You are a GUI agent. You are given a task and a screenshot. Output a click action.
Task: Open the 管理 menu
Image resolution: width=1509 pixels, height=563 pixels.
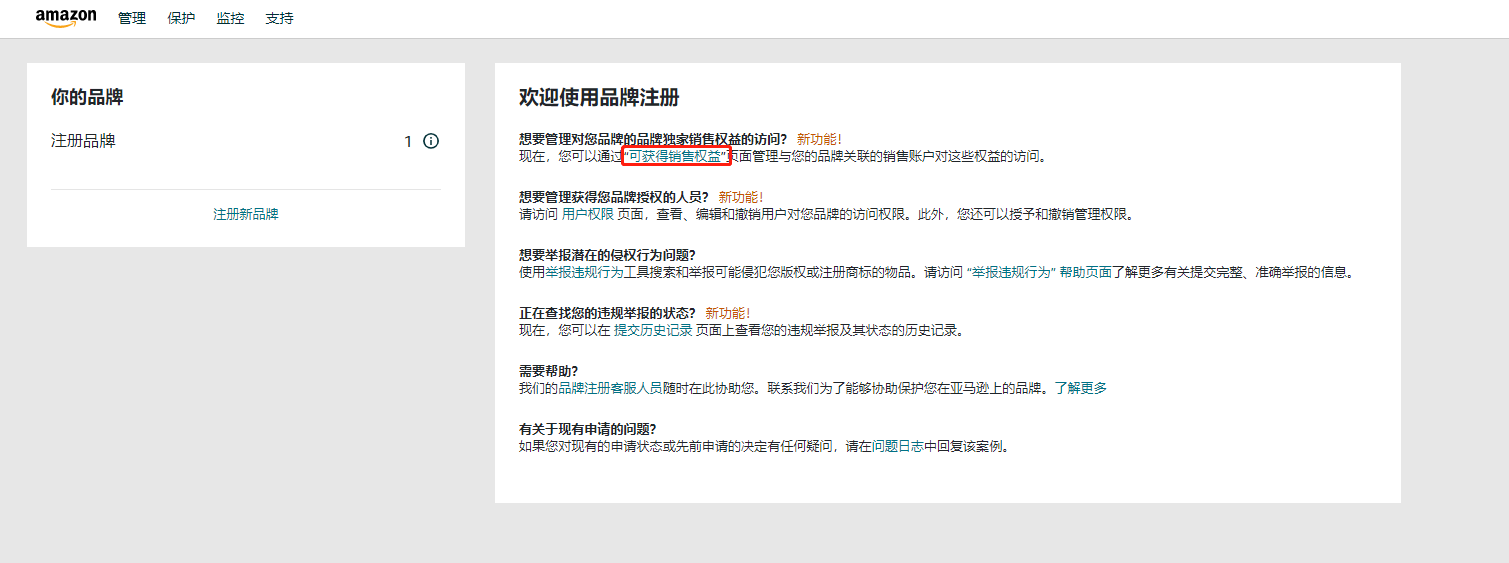click(x=132, y=18)
